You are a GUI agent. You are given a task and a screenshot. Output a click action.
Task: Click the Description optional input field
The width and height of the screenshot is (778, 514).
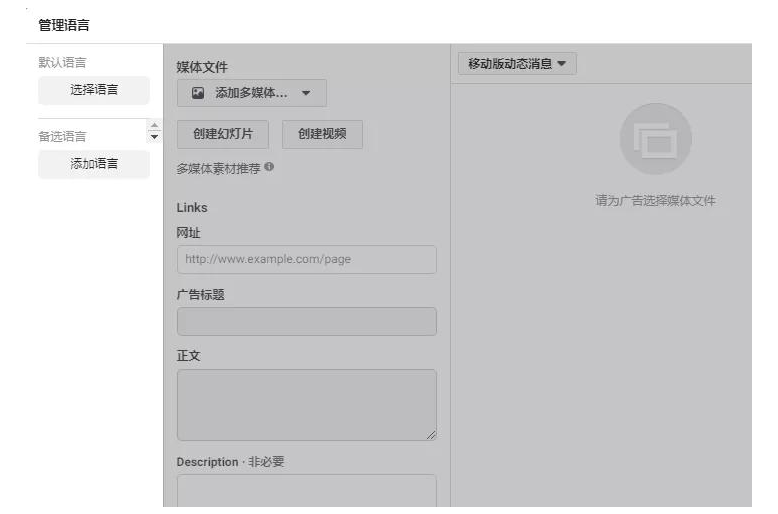coord(307,491)
